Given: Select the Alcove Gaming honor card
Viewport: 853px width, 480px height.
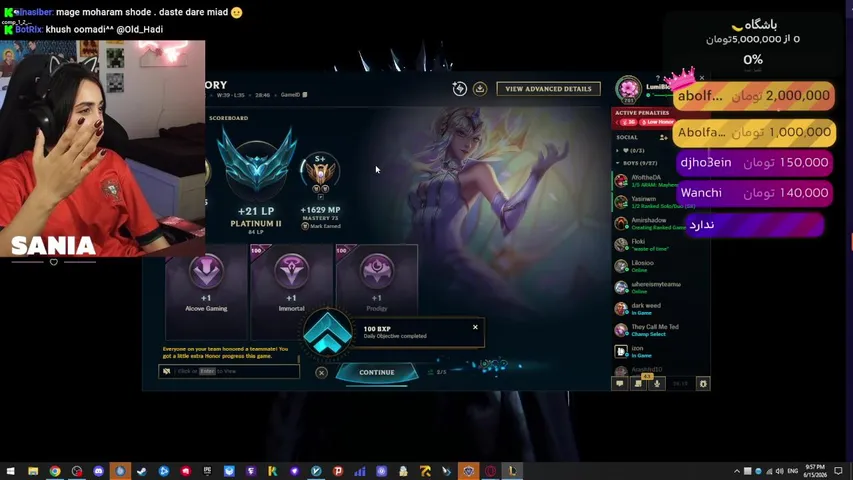Looking at the screenshot, I should point(206,291).
